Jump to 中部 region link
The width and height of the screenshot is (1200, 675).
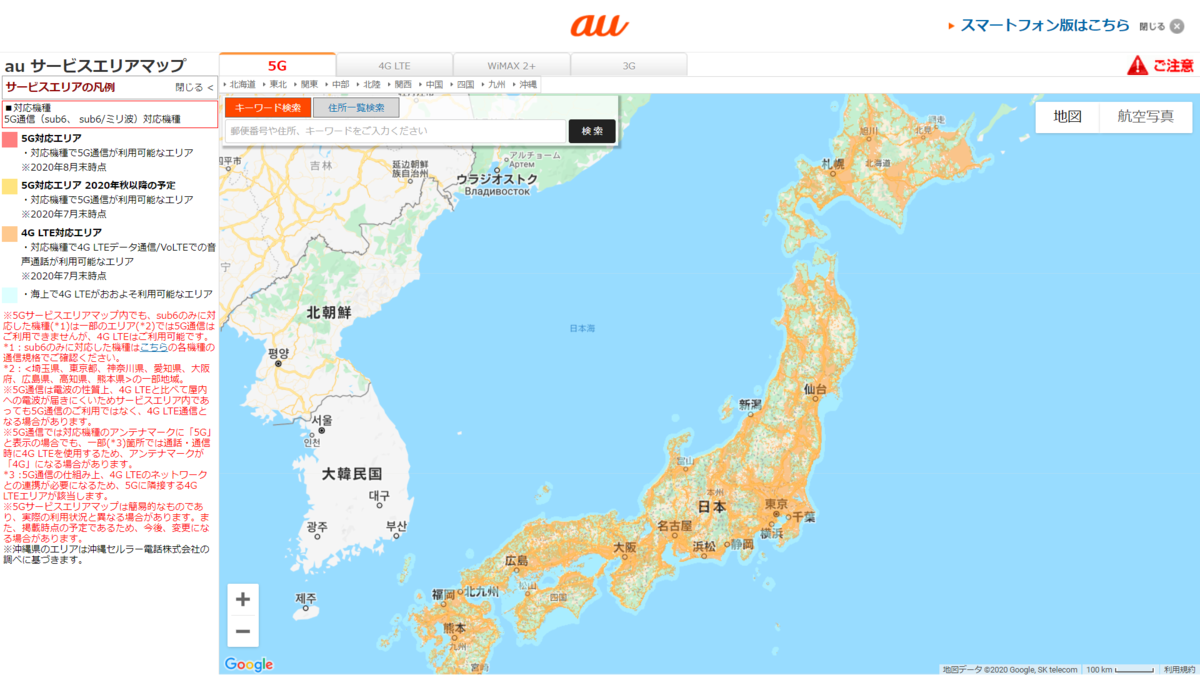tap(339, 85)
